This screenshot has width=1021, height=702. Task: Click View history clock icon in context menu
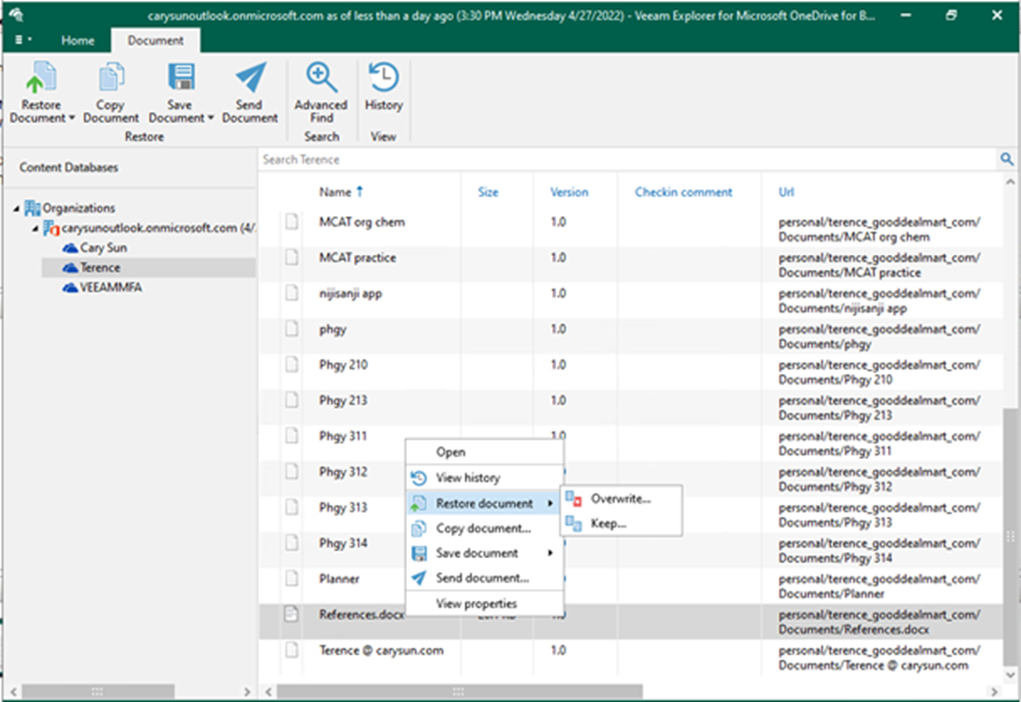419,478
